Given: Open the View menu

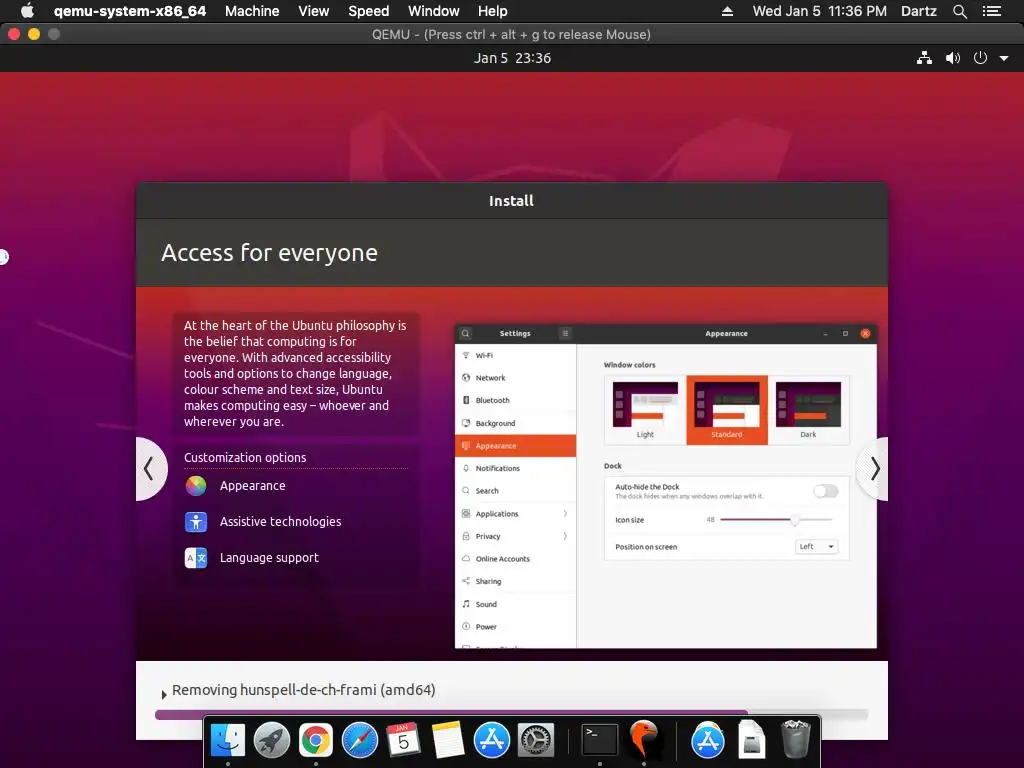Looking at the screenshot, I should click(313, 11).
